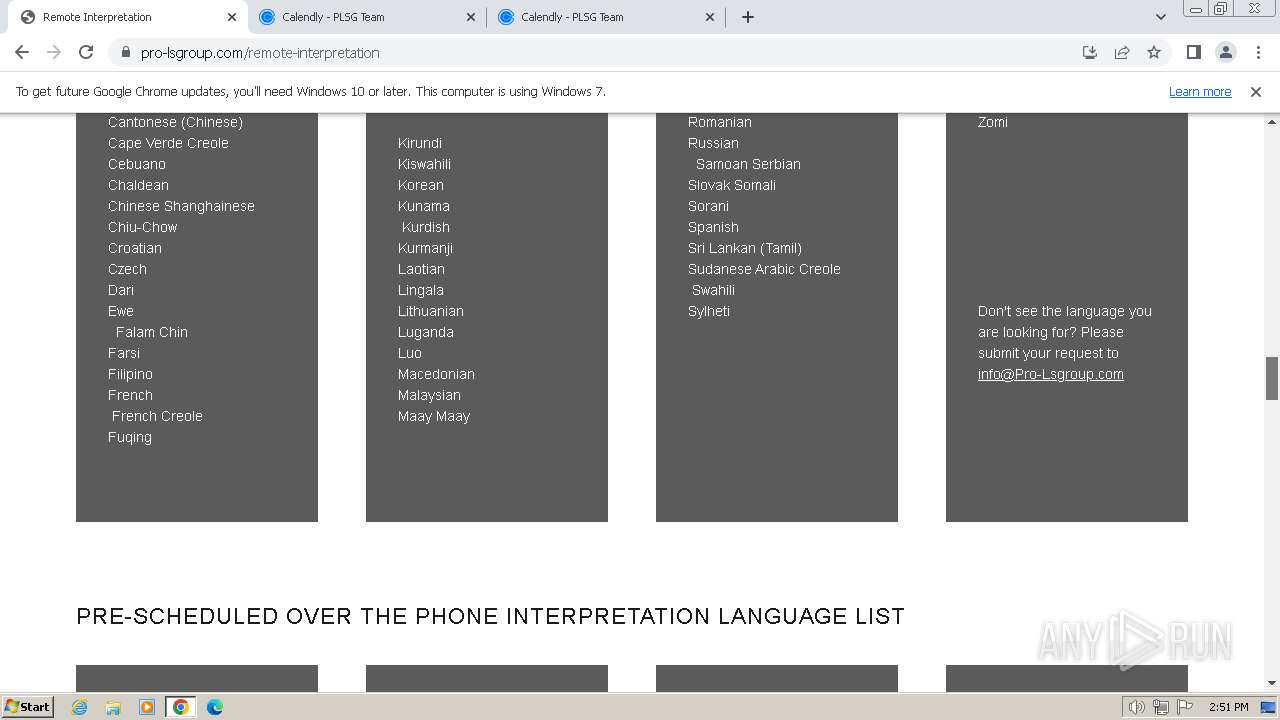Click the info@Pro-Lsgroup.com email link
Screen dimensions: 1280x720
click(x=1051, y=374)
